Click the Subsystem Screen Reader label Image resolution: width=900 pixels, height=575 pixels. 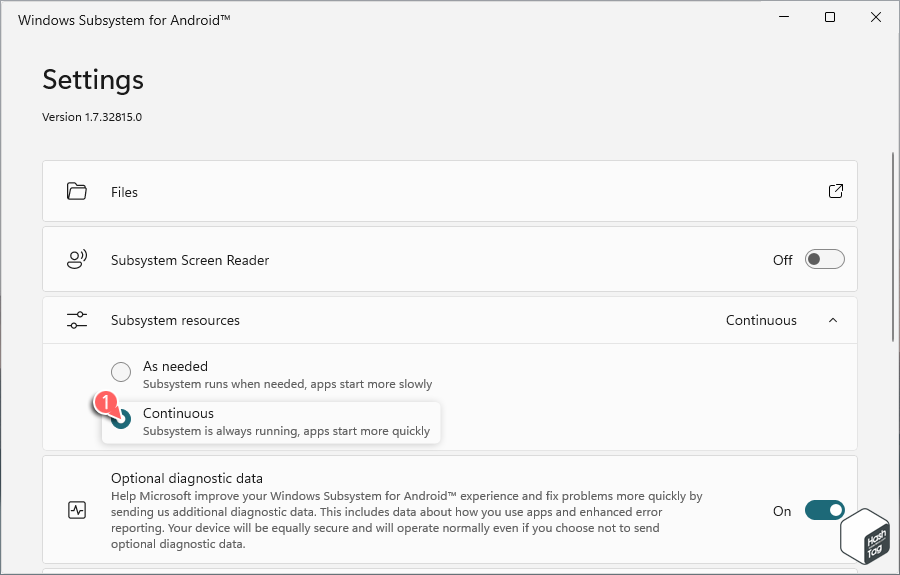click(190, 260)
